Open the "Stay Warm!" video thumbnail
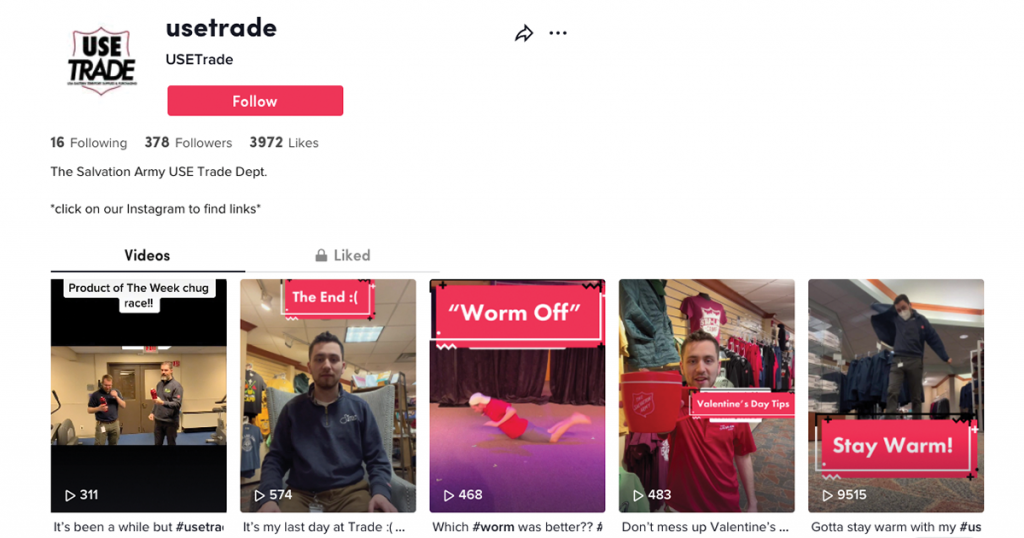The width and height of the screenshot is (1024, 538). point(896,396)
